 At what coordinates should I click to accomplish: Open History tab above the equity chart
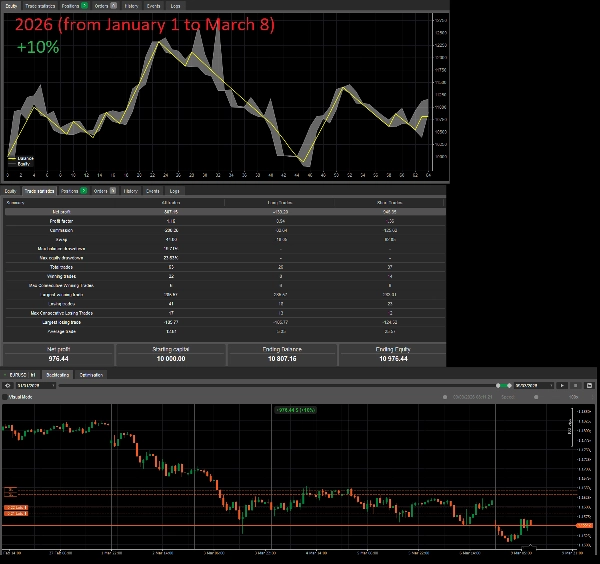(131, 6)
